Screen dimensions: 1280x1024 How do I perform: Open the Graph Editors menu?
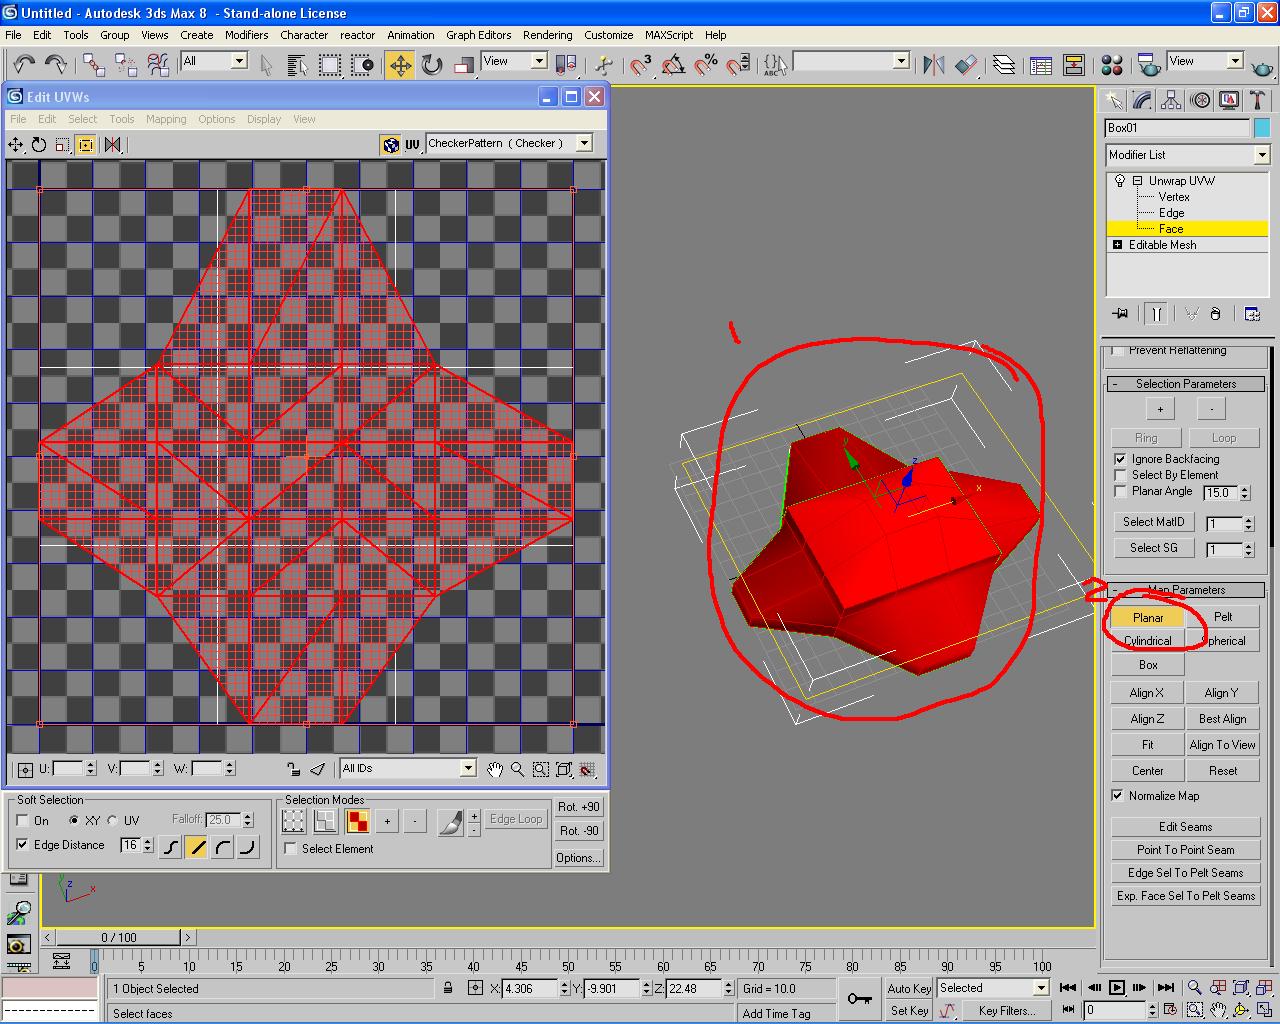click(x=478, y=35)
